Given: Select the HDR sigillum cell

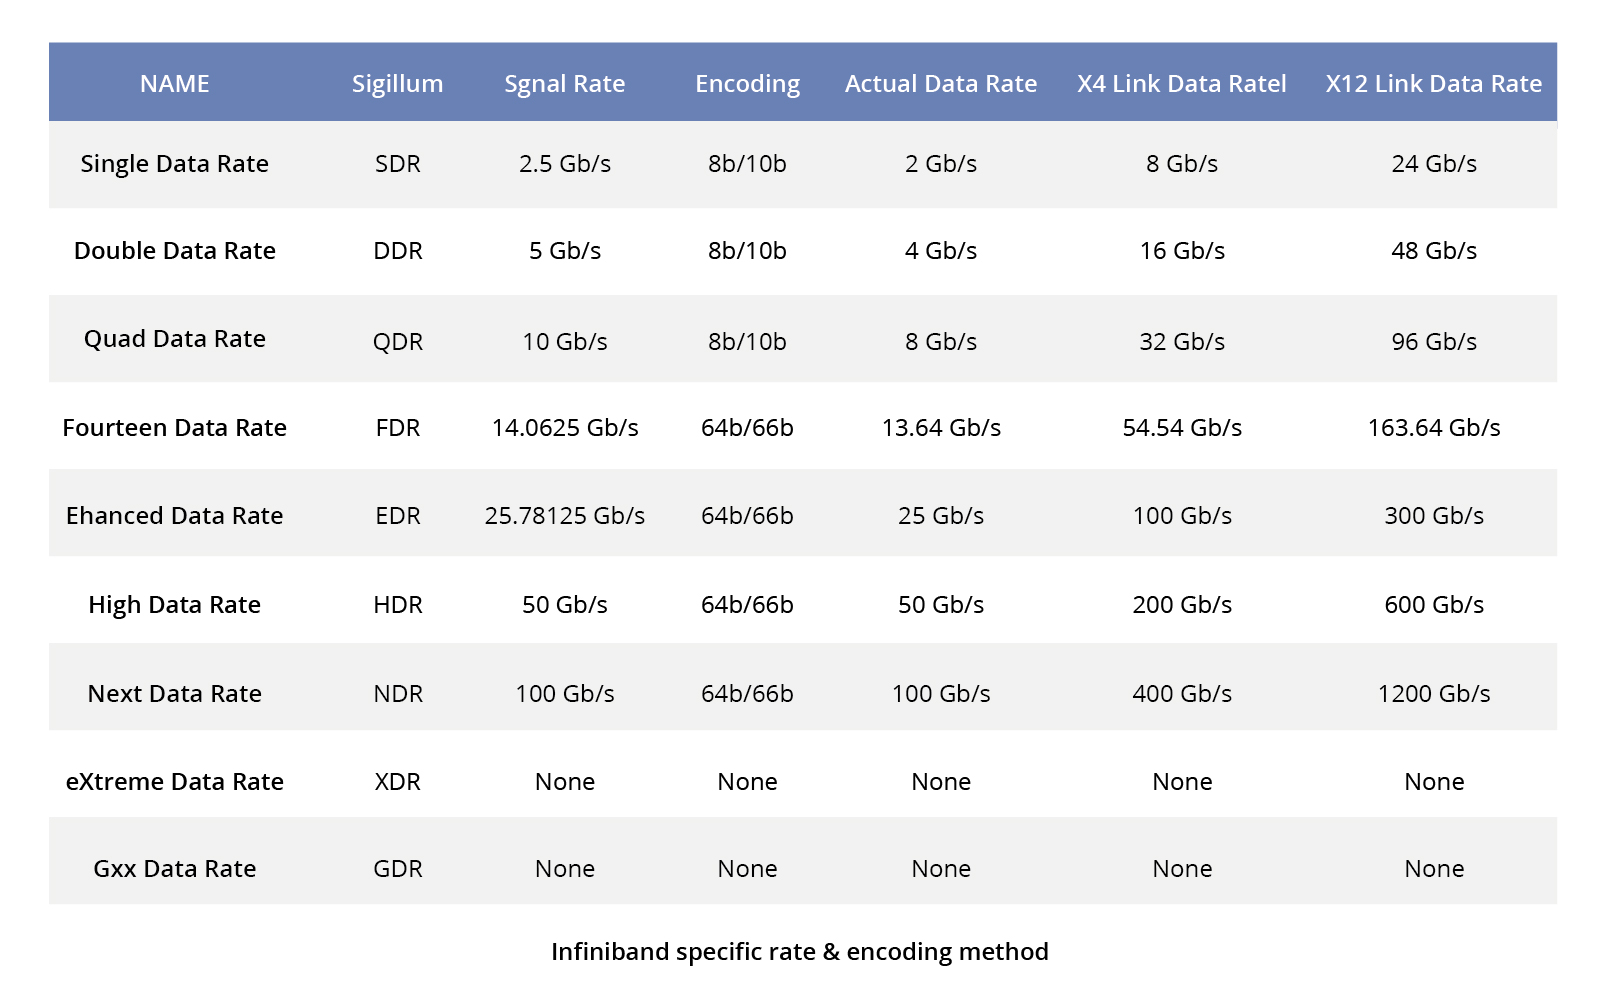Looking at the screenshot, I should (x=397, y=605).
